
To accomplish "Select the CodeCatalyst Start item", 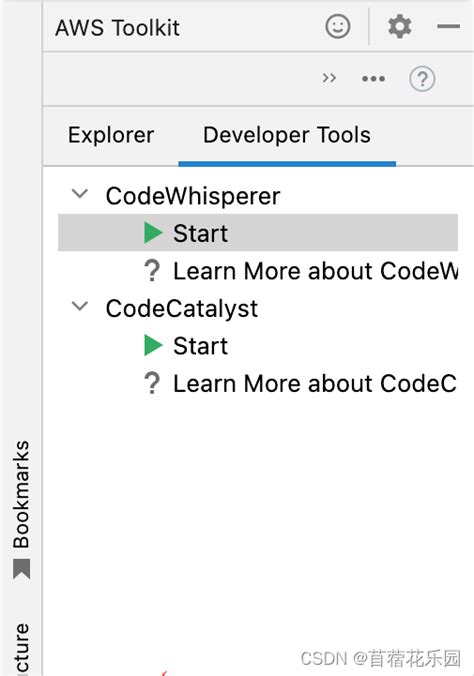I will [258, 345].
